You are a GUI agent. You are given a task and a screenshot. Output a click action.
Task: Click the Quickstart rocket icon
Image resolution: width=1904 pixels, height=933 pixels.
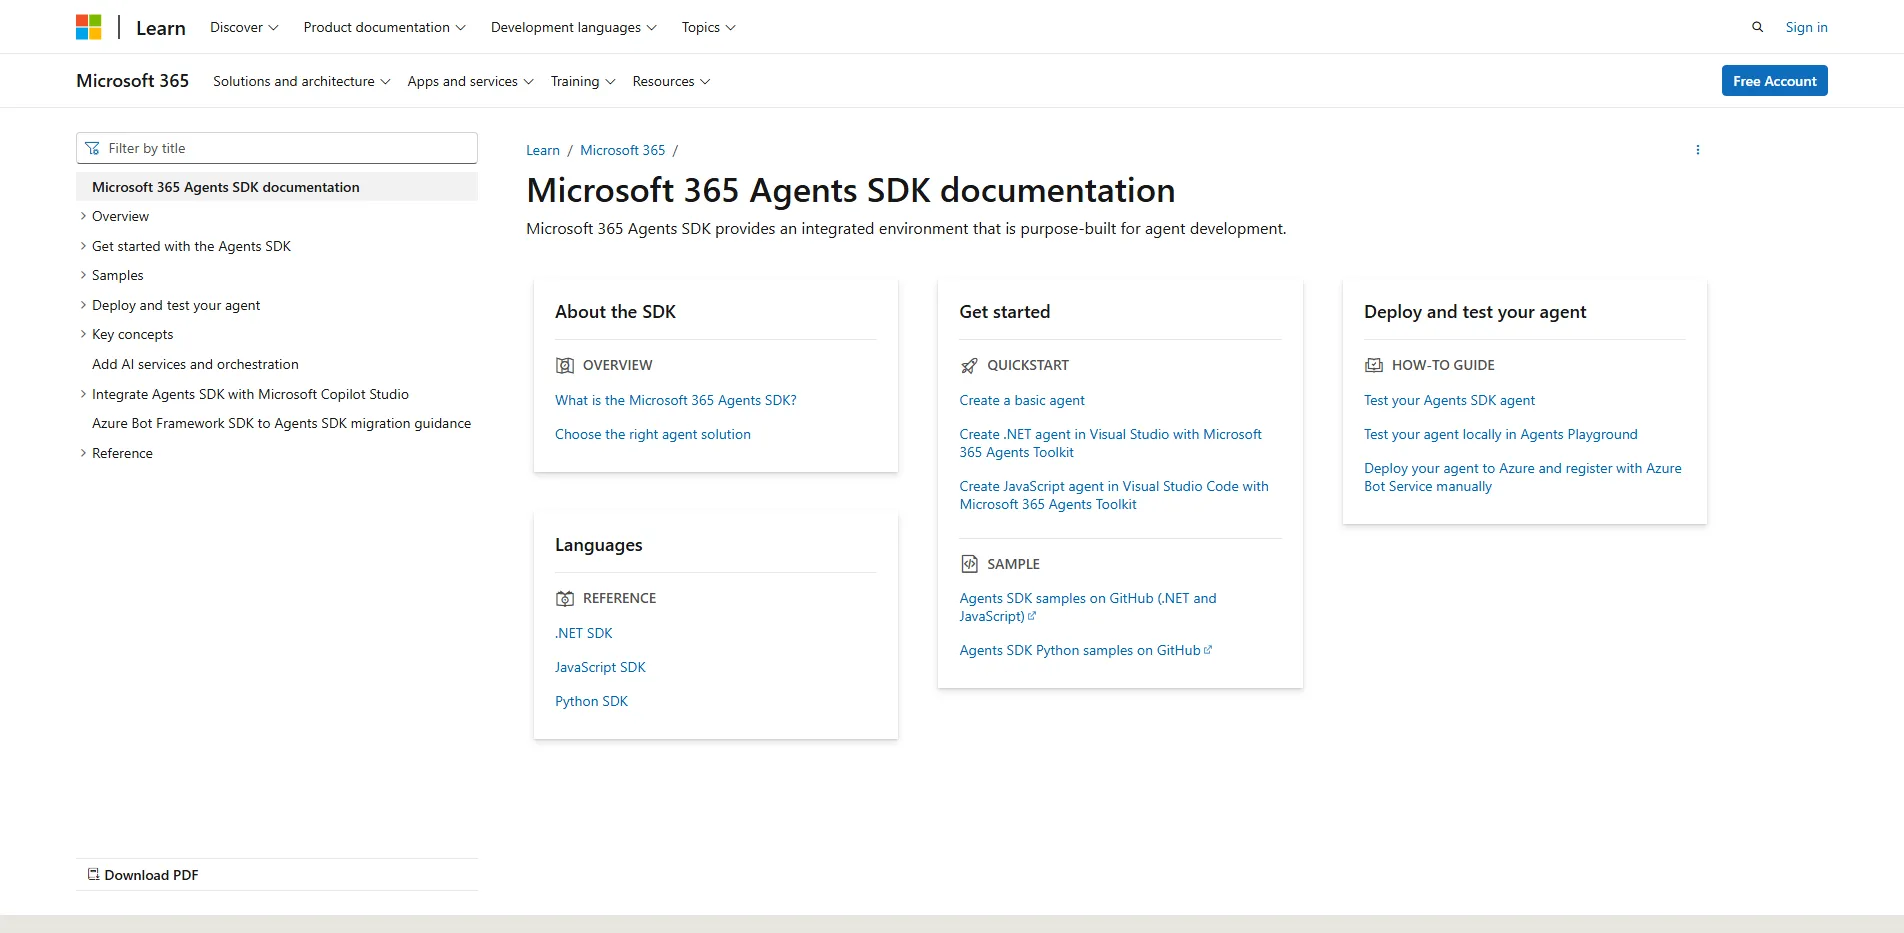point(969,365)
